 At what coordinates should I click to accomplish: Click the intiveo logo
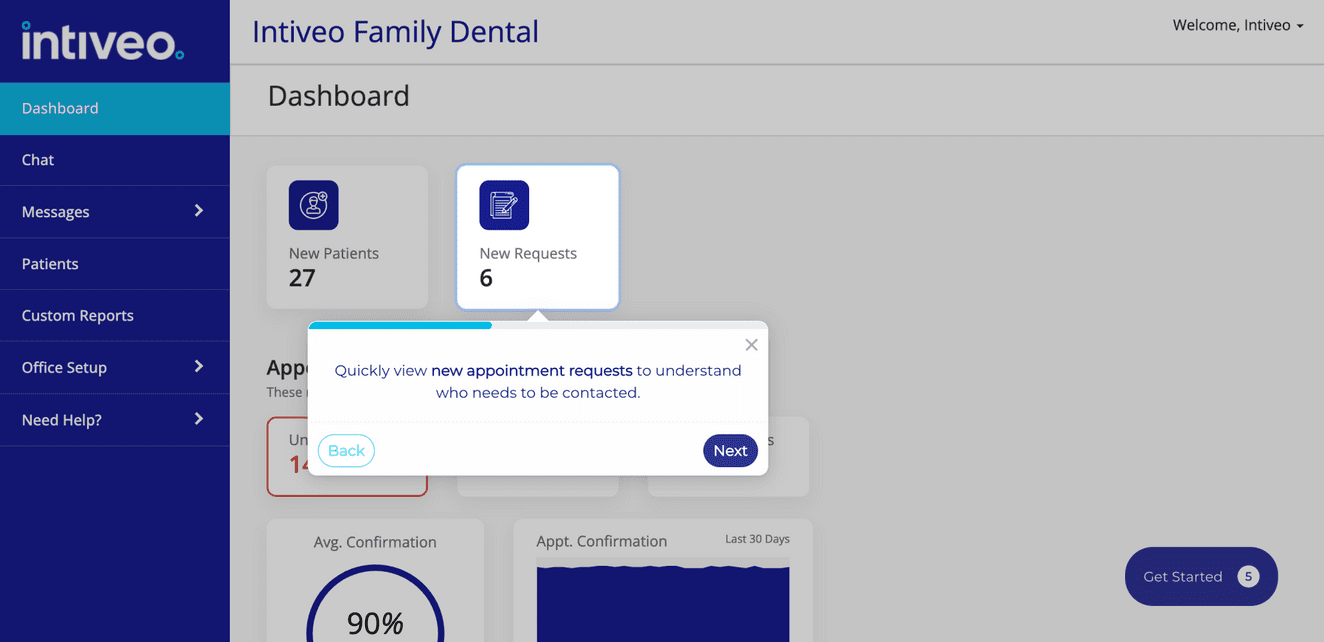pos(103,41)
